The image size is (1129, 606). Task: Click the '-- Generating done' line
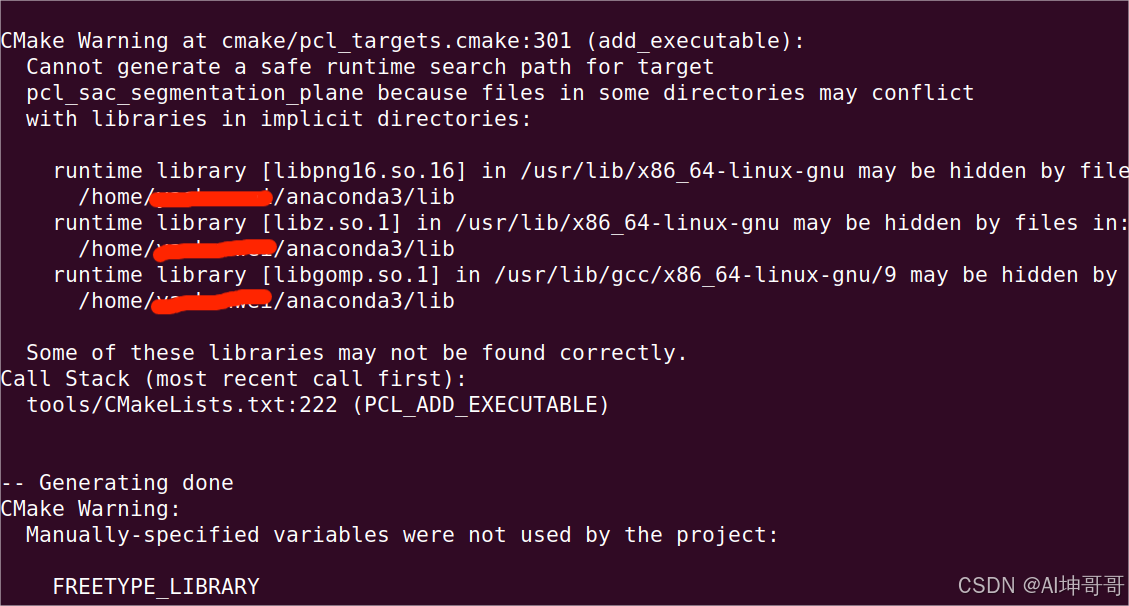[x=117, y=483]
